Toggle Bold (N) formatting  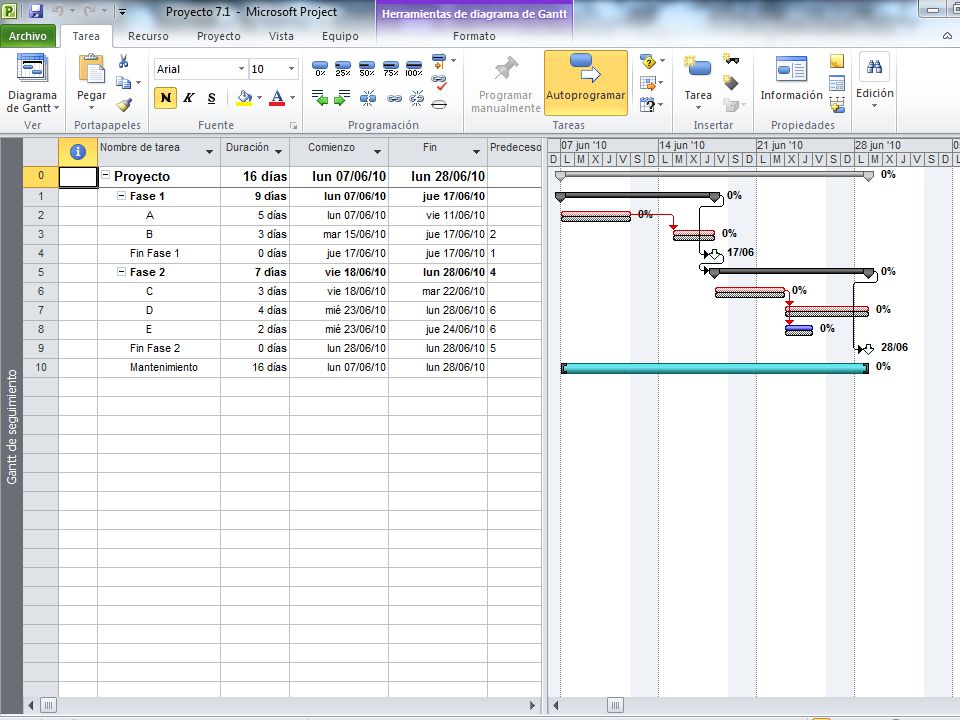165,98
